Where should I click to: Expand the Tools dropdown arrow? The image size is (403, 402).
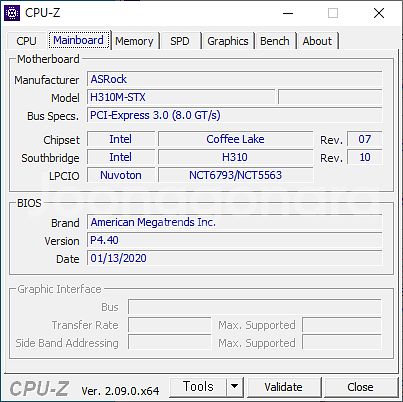tap(235, 387)
